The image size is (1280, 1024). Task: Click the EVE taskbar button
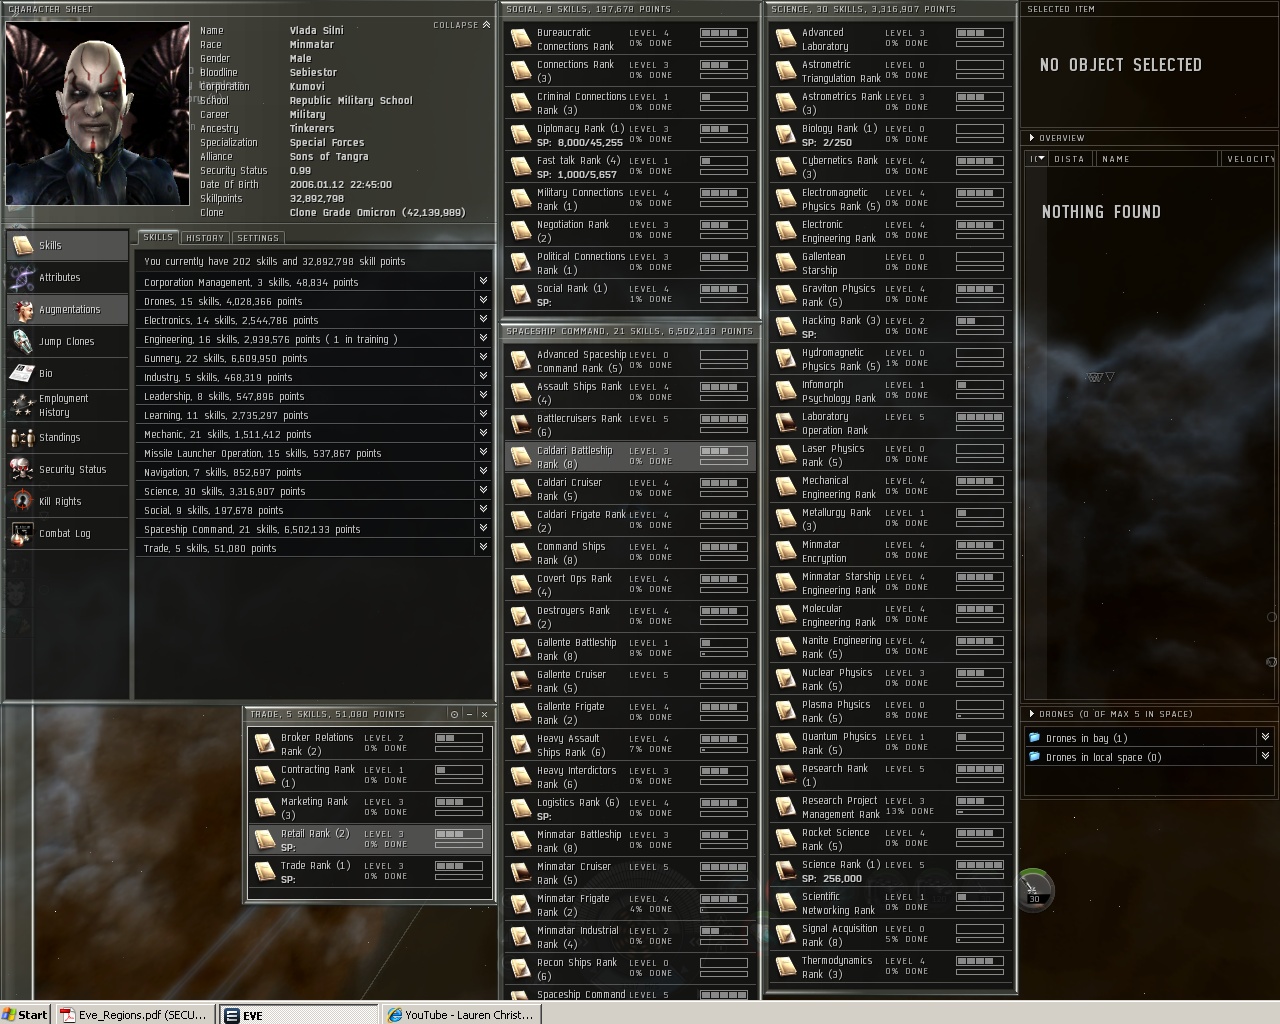(298, 1014)
